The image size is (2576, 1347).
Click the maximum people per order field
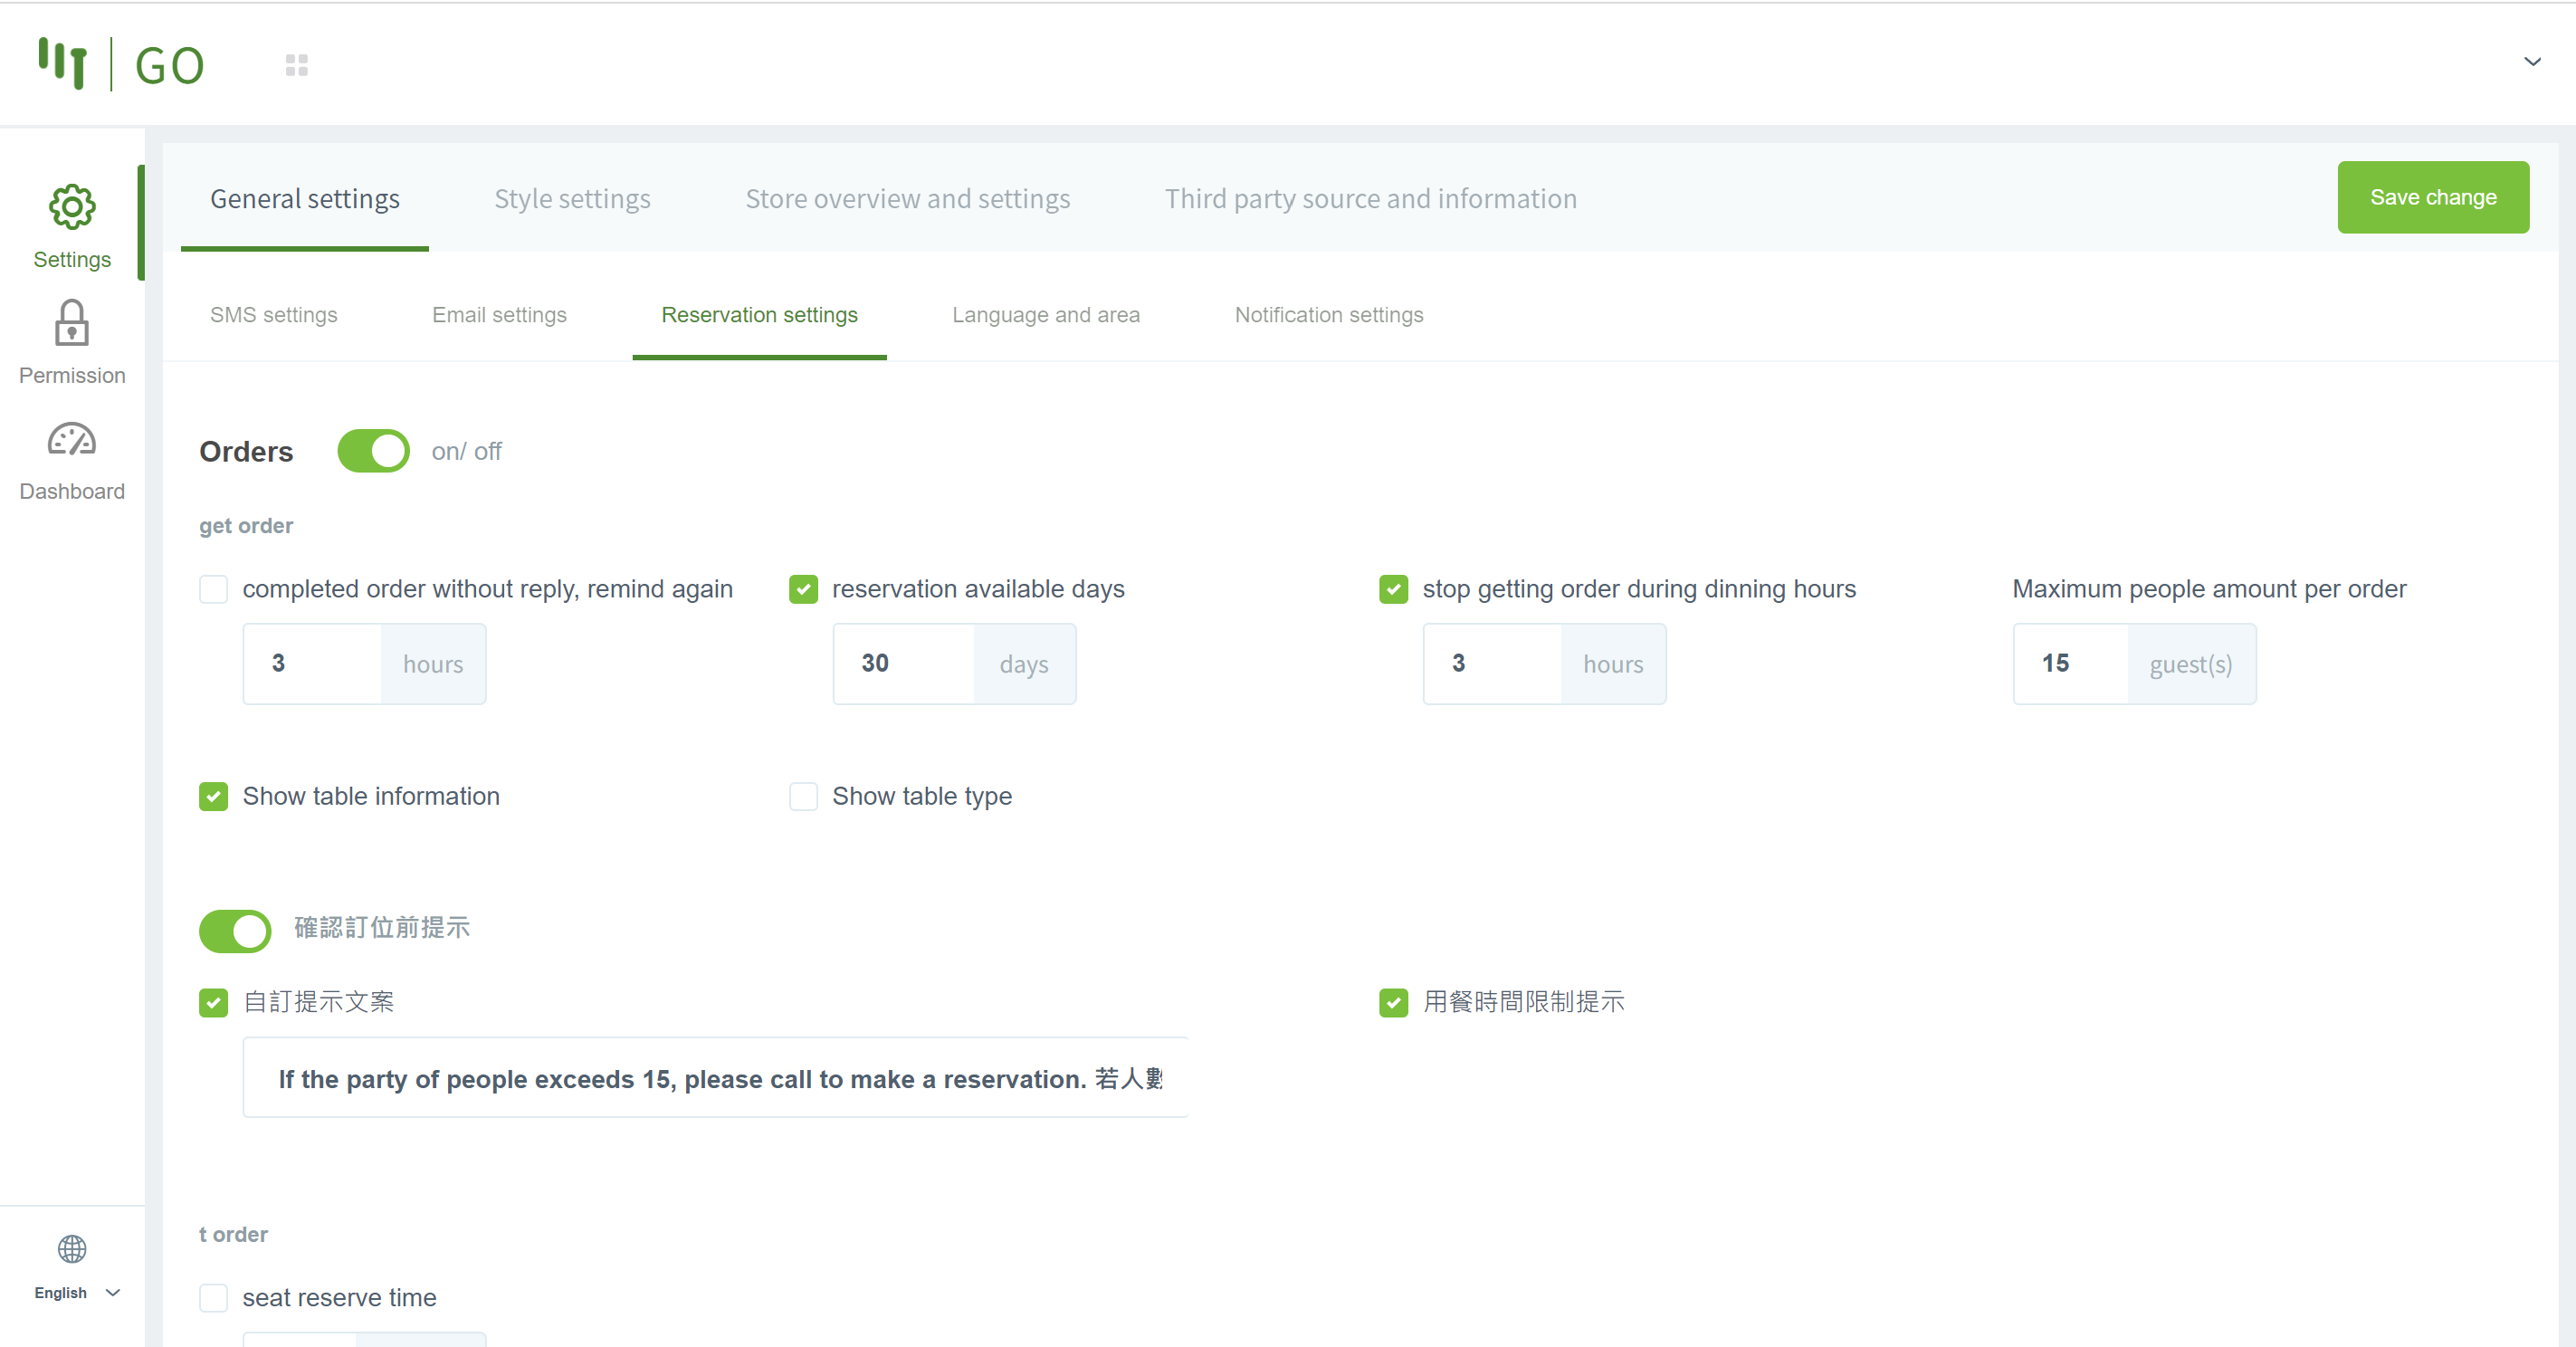pyautogui.click(x=2071, y=664)
